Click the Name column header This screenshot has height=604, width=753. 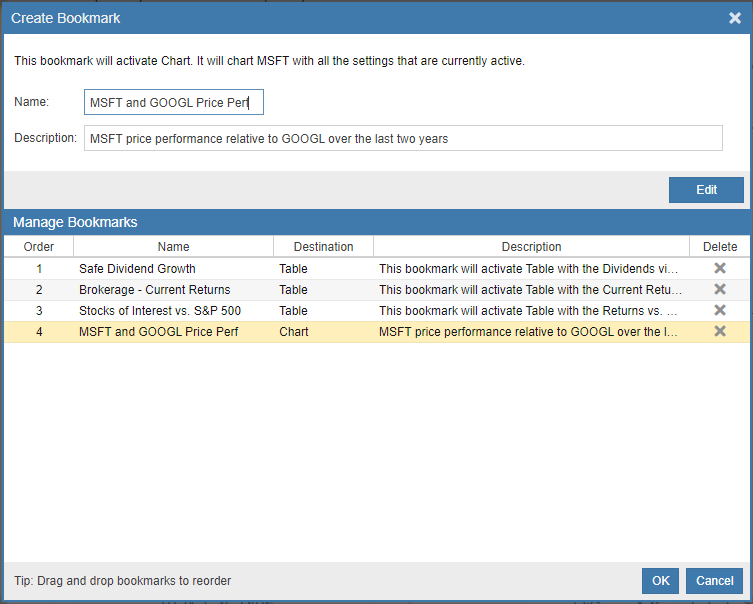click(173, 246)
